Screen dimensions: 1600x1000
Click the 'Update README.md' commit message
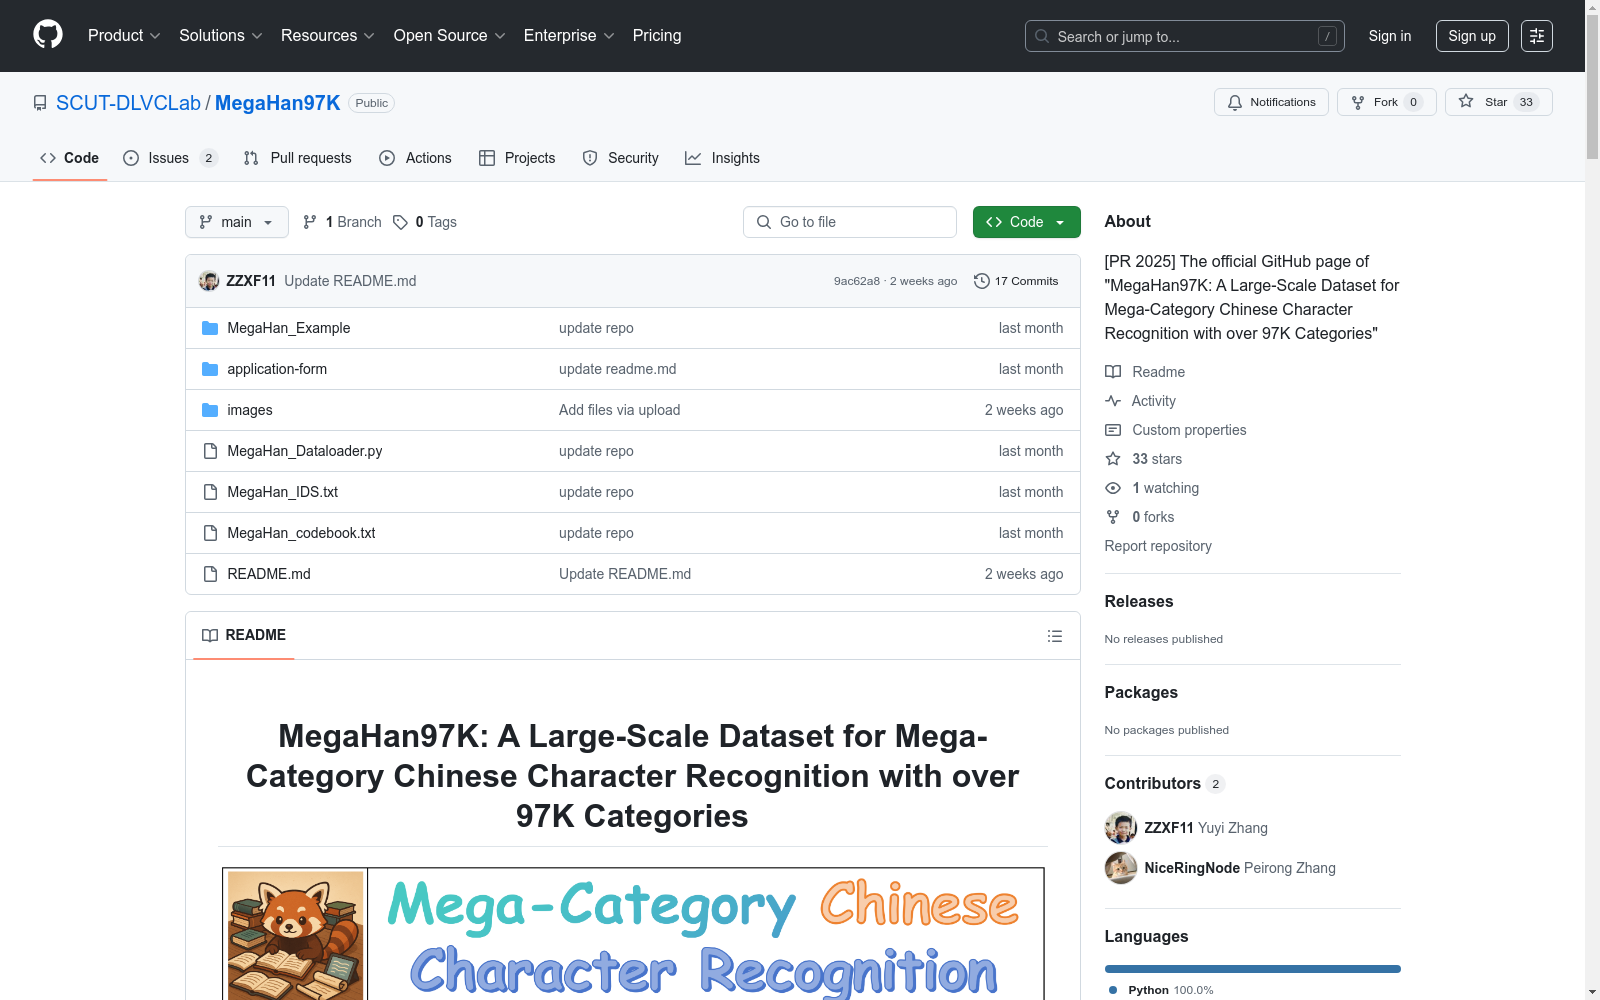click(x=350, y=281)
